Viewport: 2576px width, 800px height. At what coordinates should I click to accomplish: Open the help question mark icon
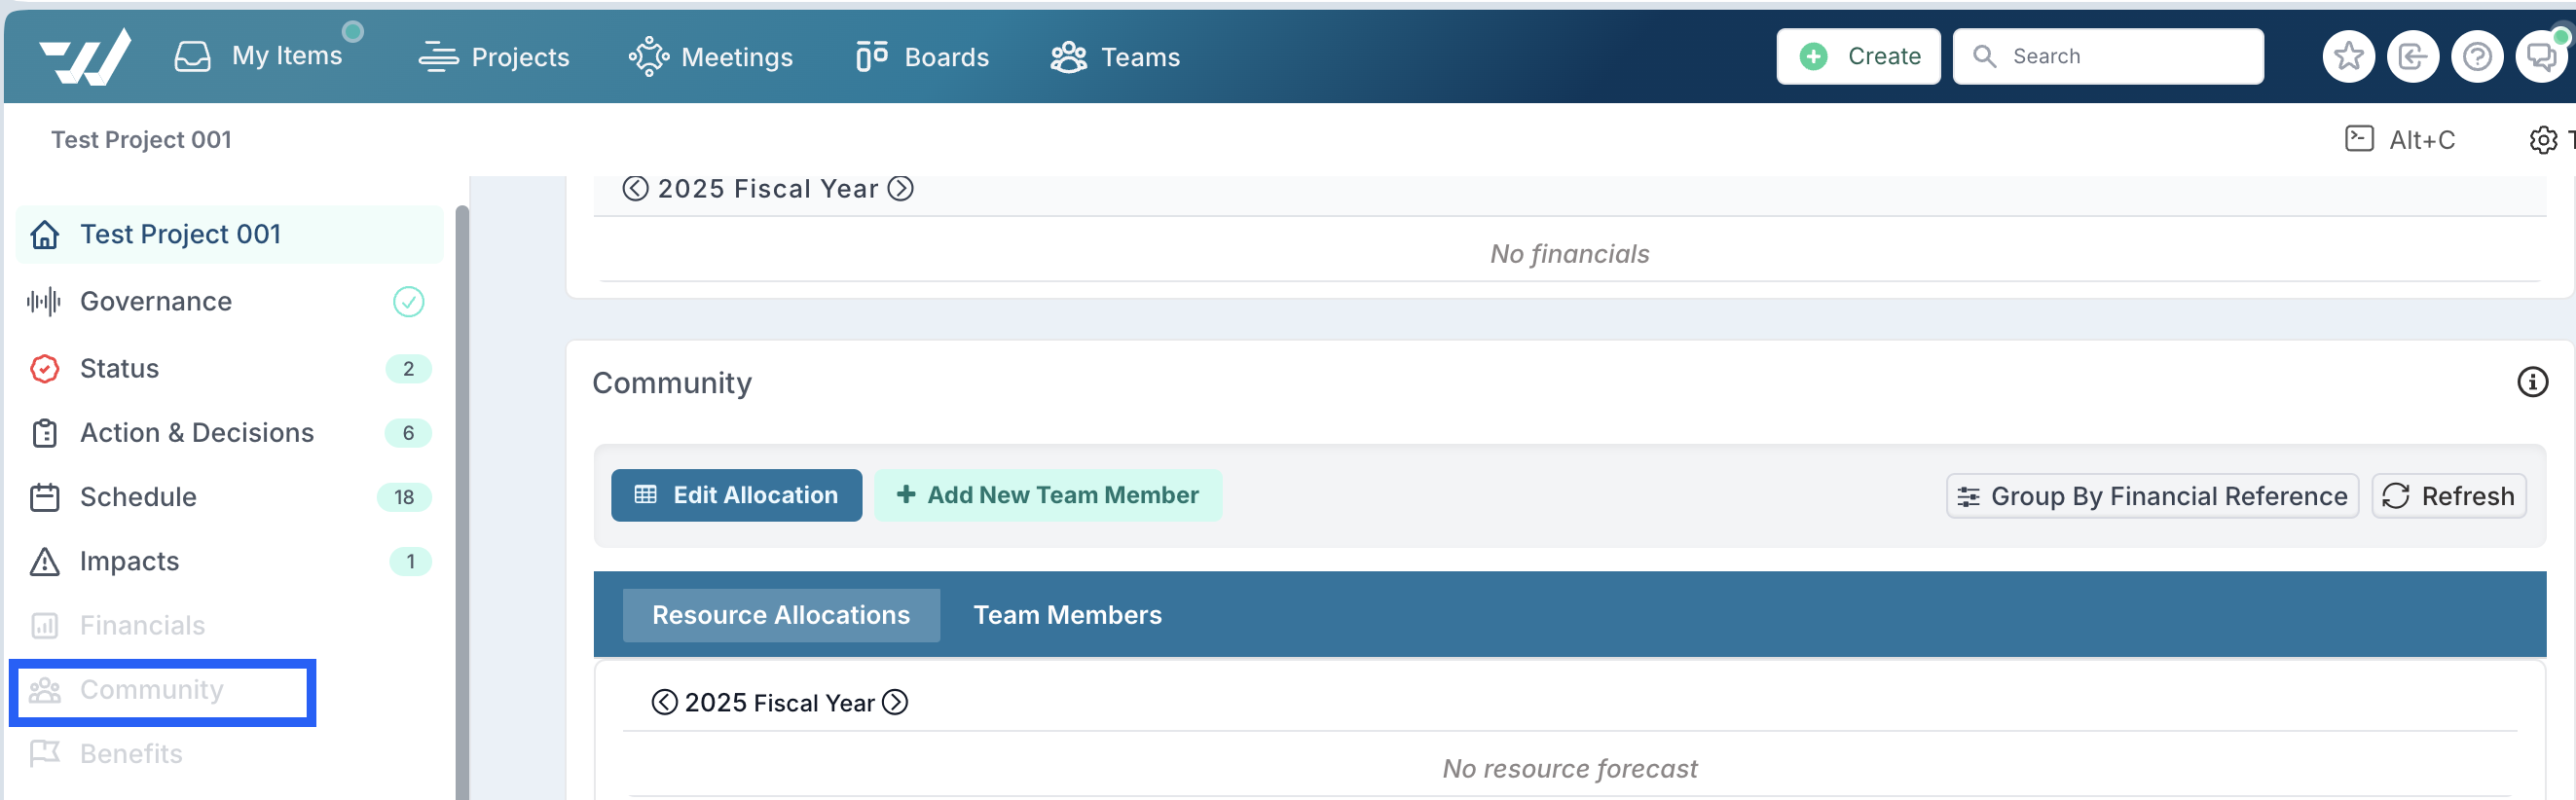[x=2477, y=57]
